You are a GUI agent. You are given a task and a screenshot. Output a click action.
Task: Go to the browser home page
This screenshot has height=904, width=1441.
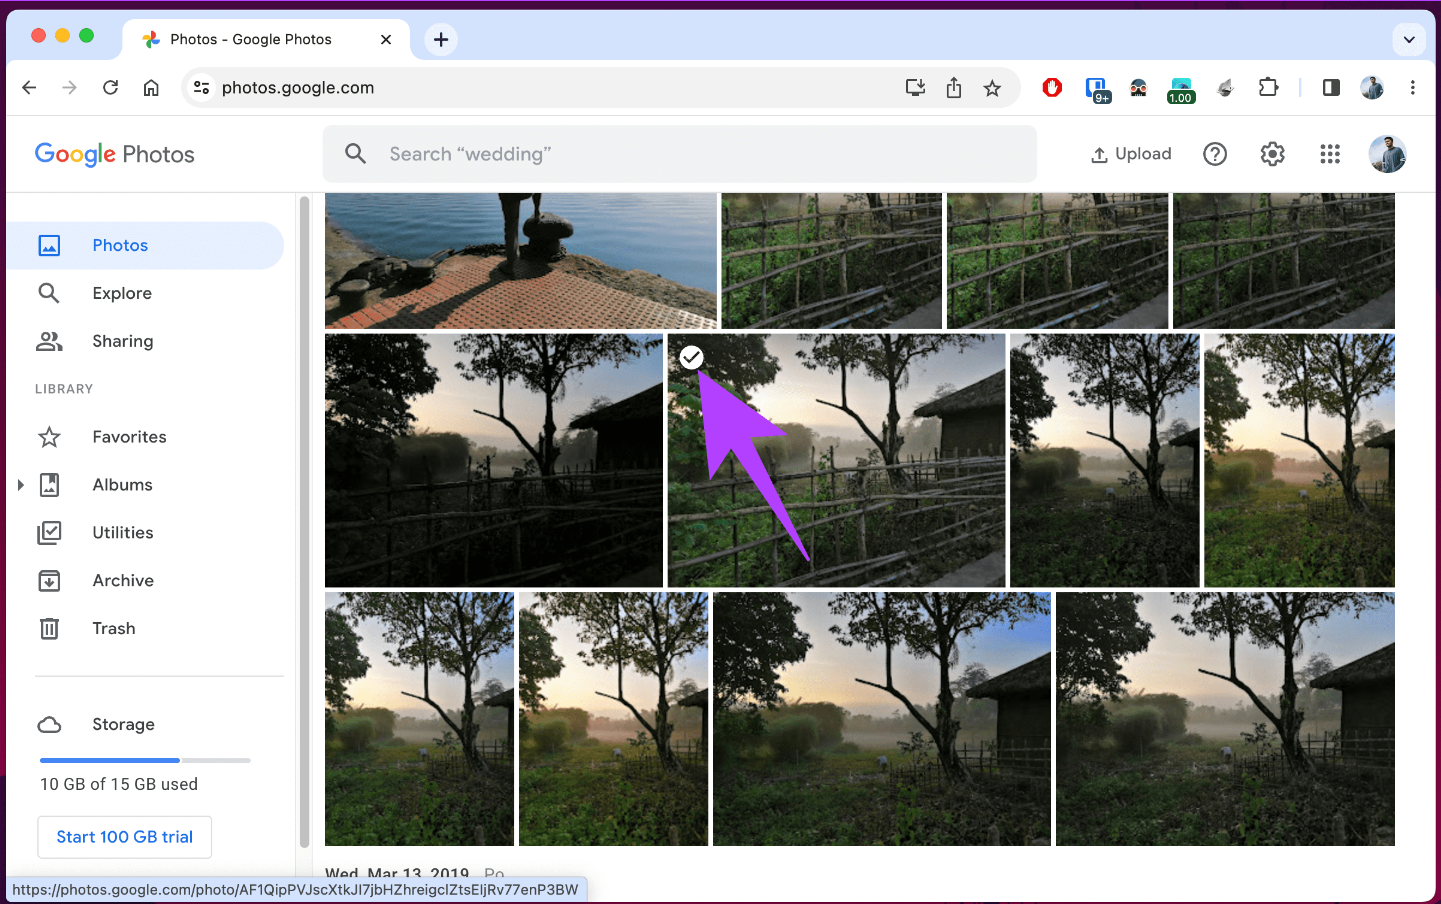tap(151, 88)
